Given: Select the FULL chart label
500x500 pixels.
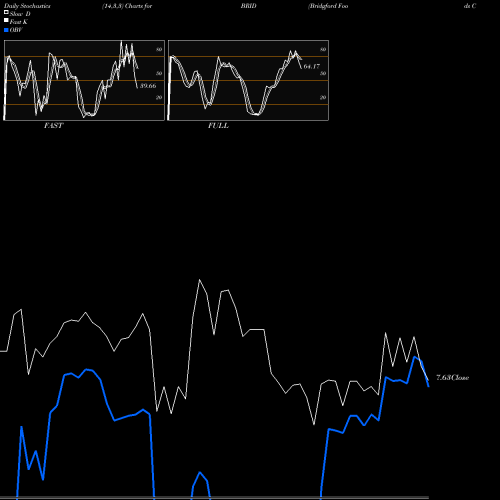Looking at the screenshot, I should (218, 126).
